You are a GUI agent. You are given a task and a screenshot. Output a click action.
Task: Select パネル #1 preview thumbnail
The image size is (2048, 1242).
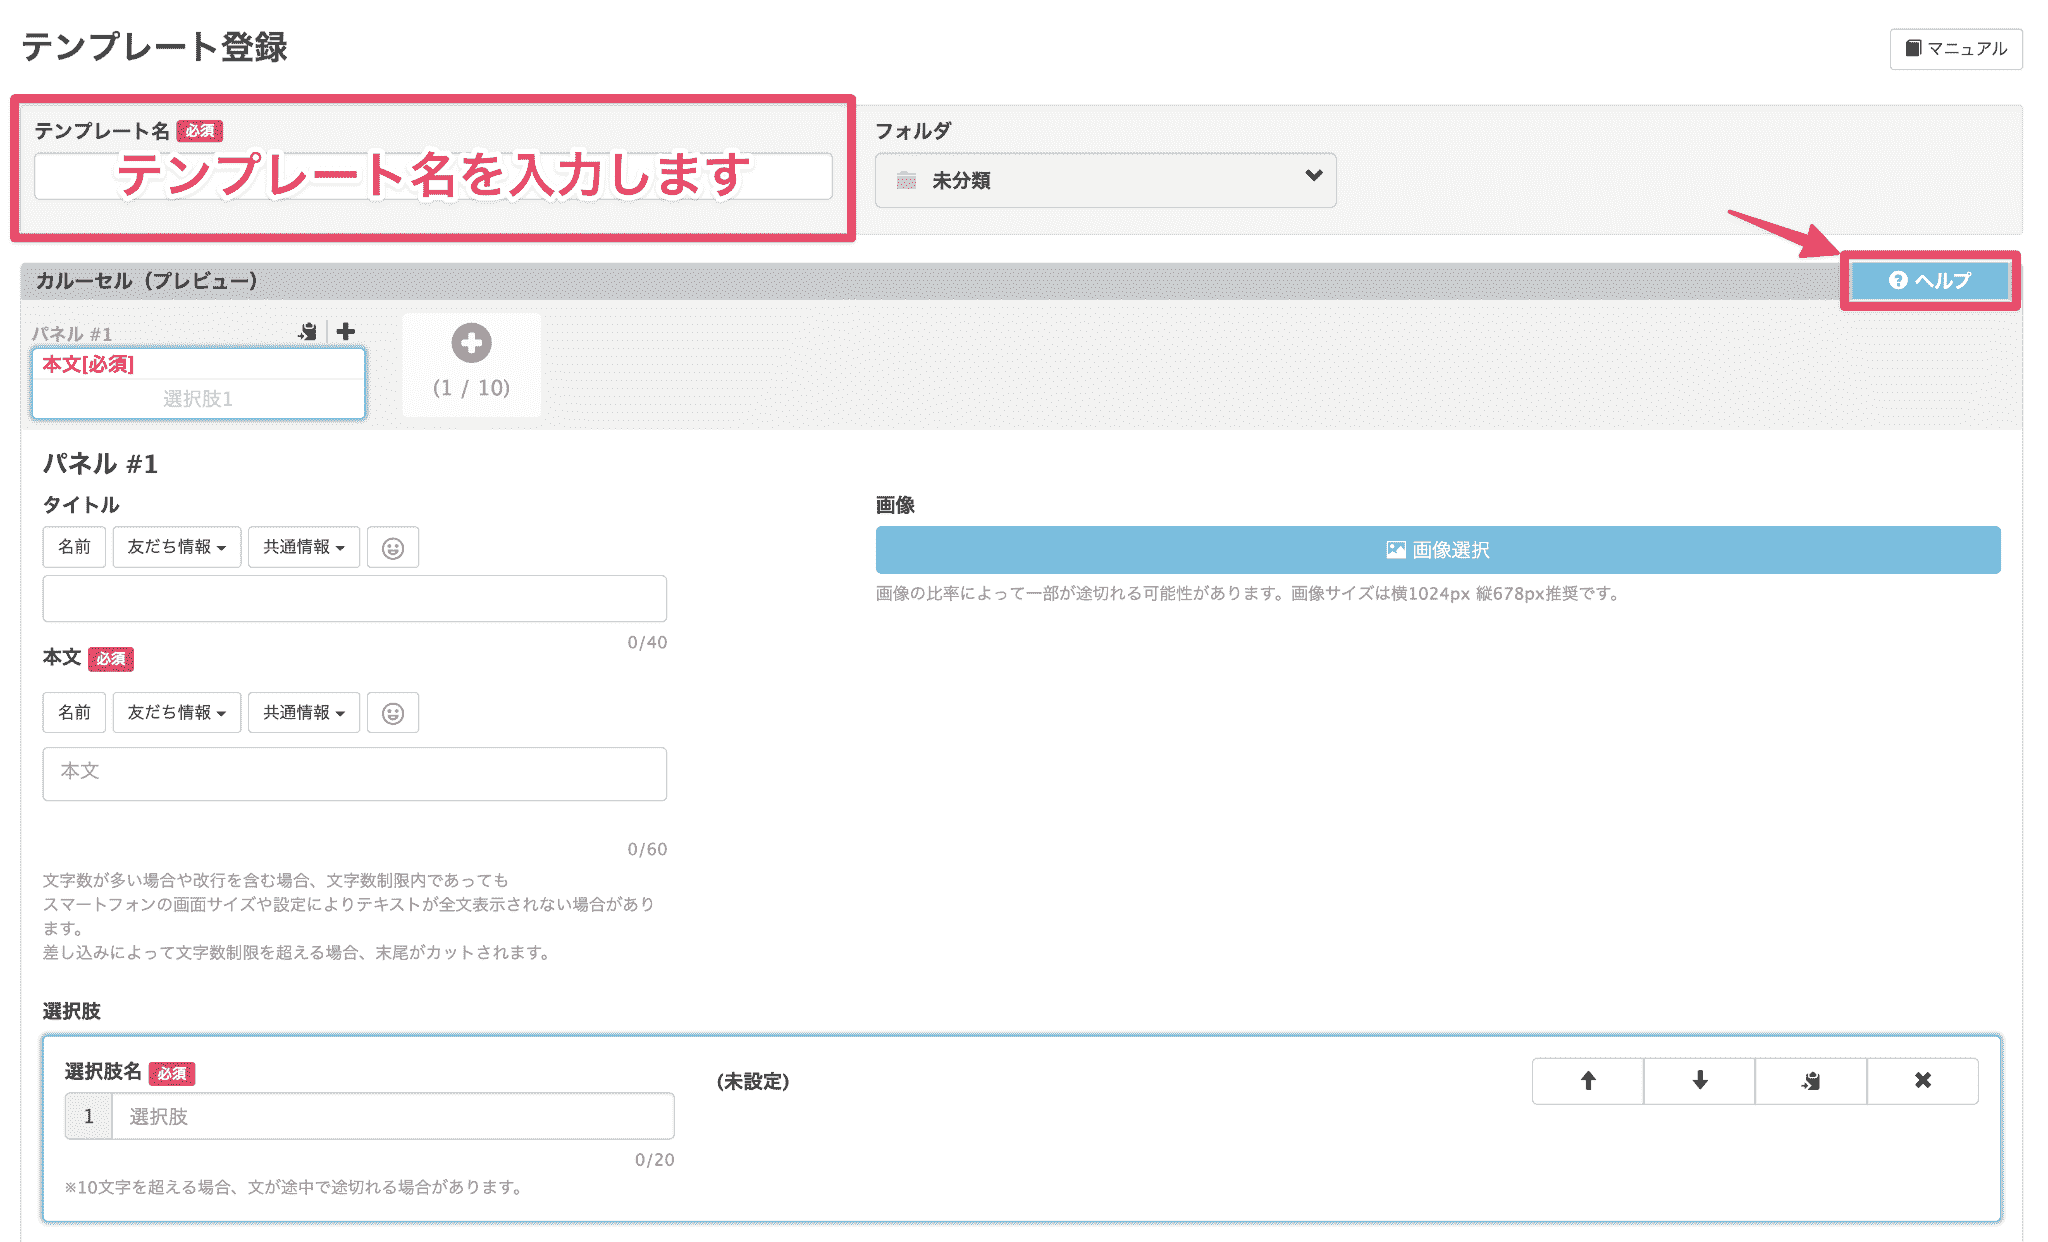[x=198, y=383]
